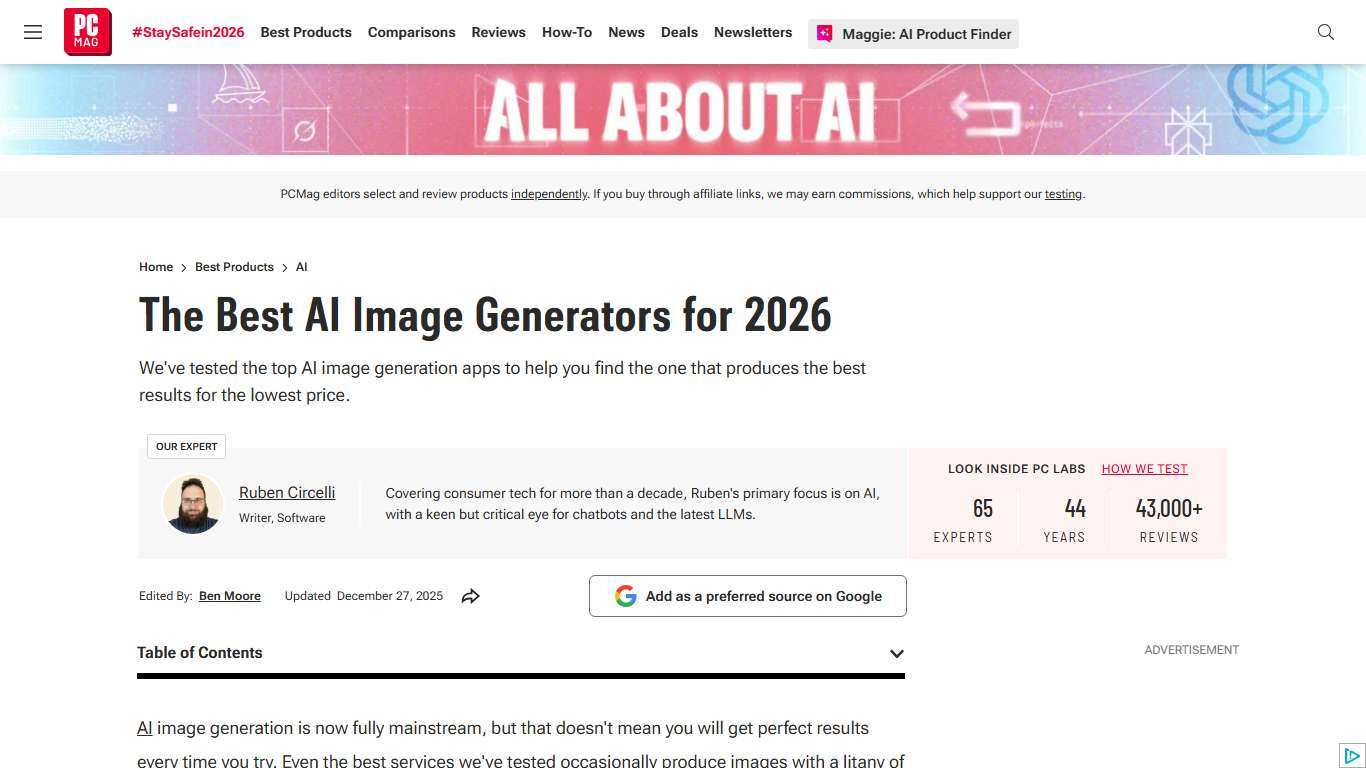This screenshot has width=1366, height=768.
Task: Click the search magnifying glass in the header
Action: coord(1325,32)
